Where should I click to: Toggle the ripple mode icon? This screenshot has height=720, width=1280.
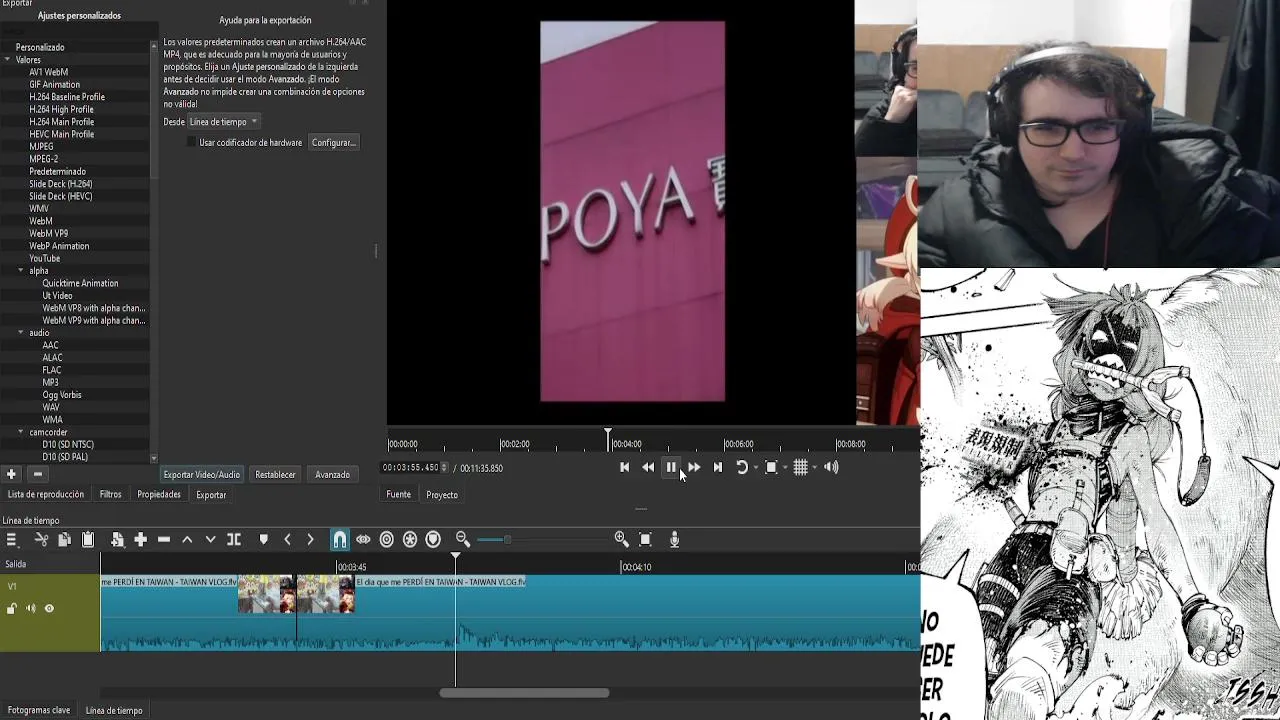coord(387,540)
